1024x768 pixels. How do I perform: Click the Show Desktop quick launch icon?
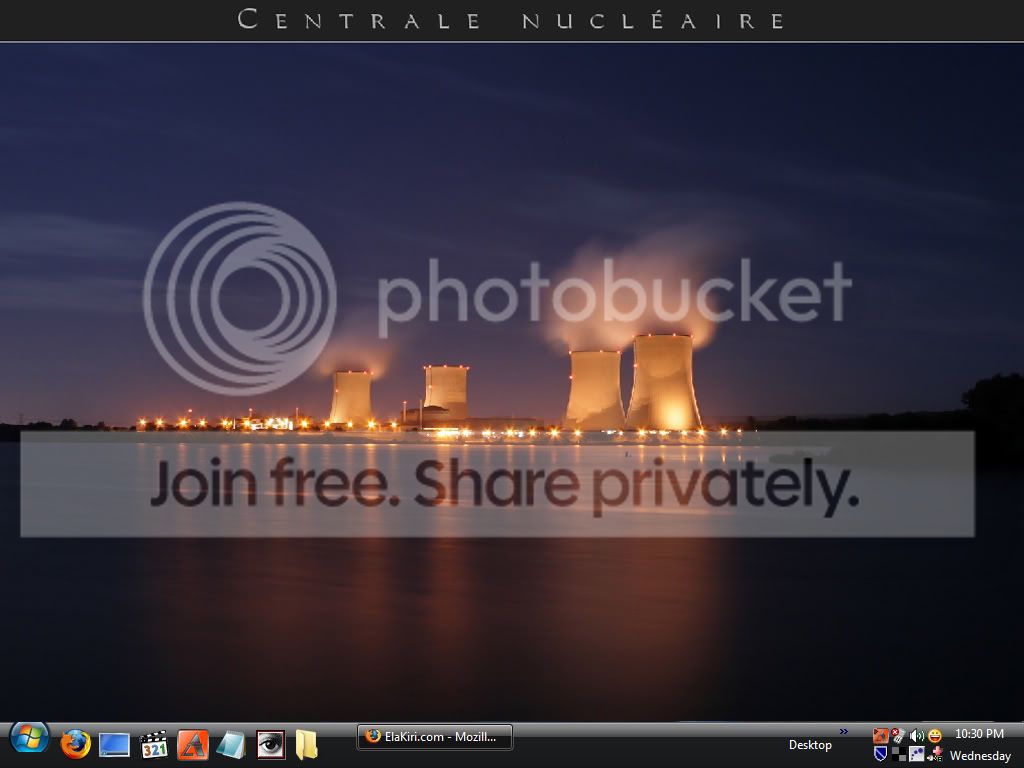click(x=114, y=745)
